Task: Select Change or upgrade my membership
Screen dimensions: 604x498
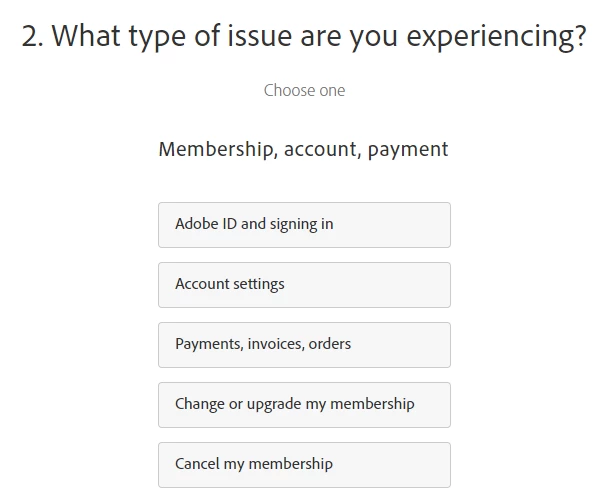Action: coord(304,404)
